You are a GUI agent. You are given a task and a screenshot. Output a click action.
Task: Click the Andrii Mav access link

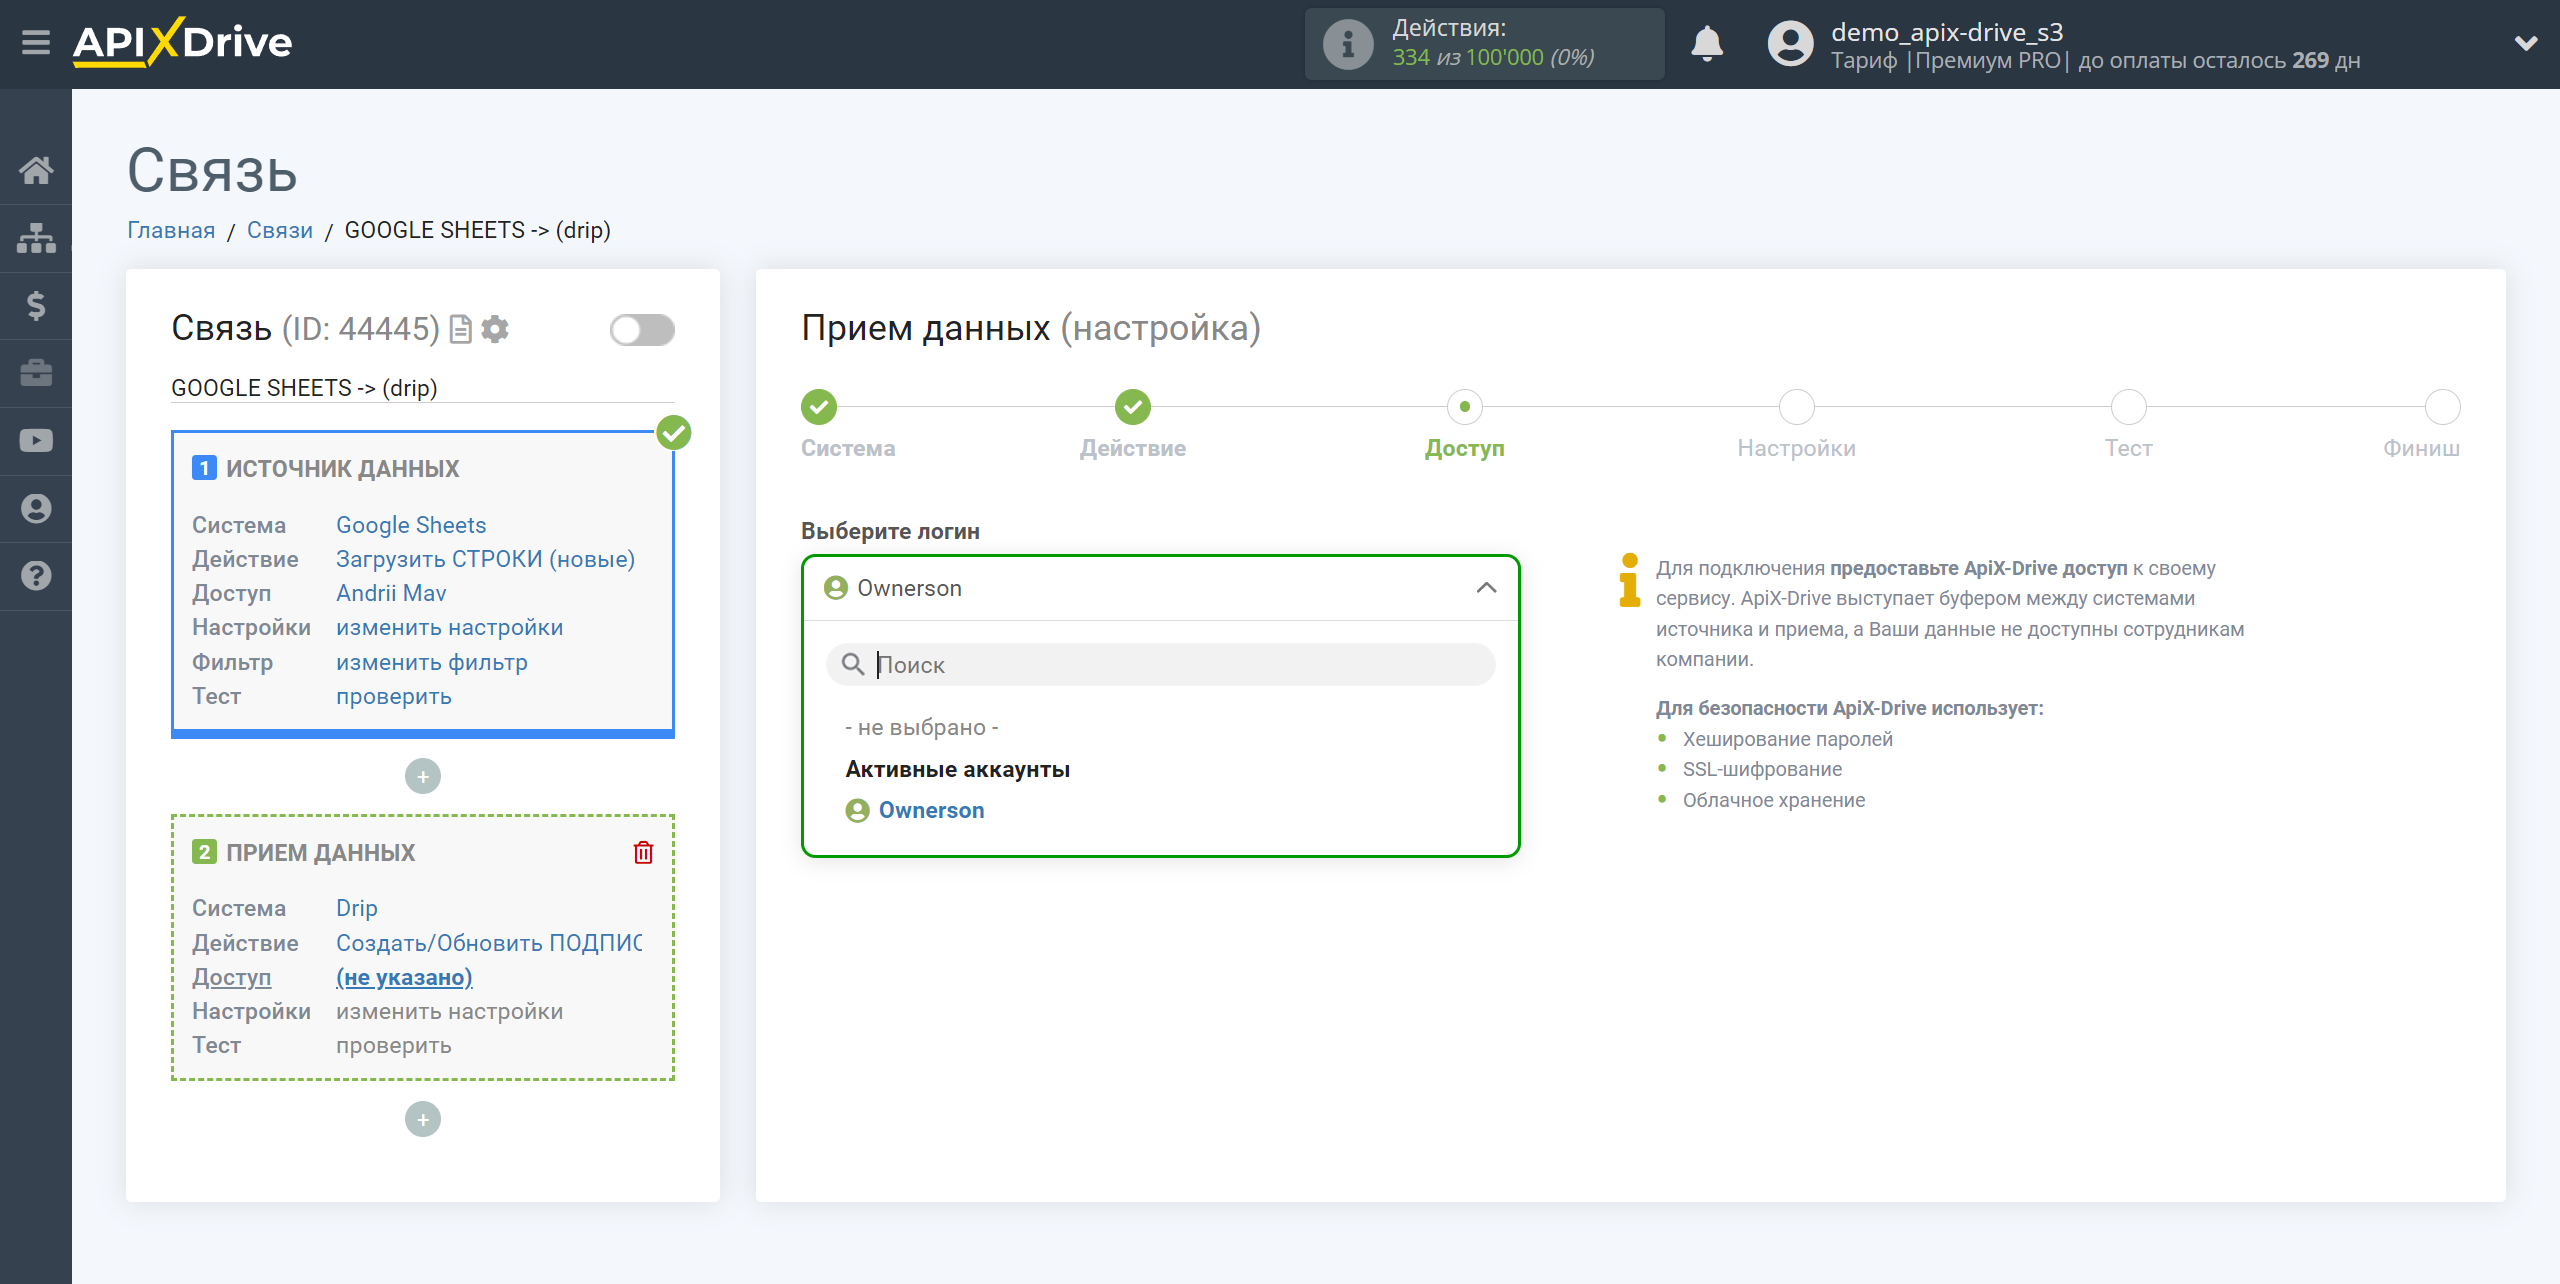pyautogui.click(x=391, y=593)
